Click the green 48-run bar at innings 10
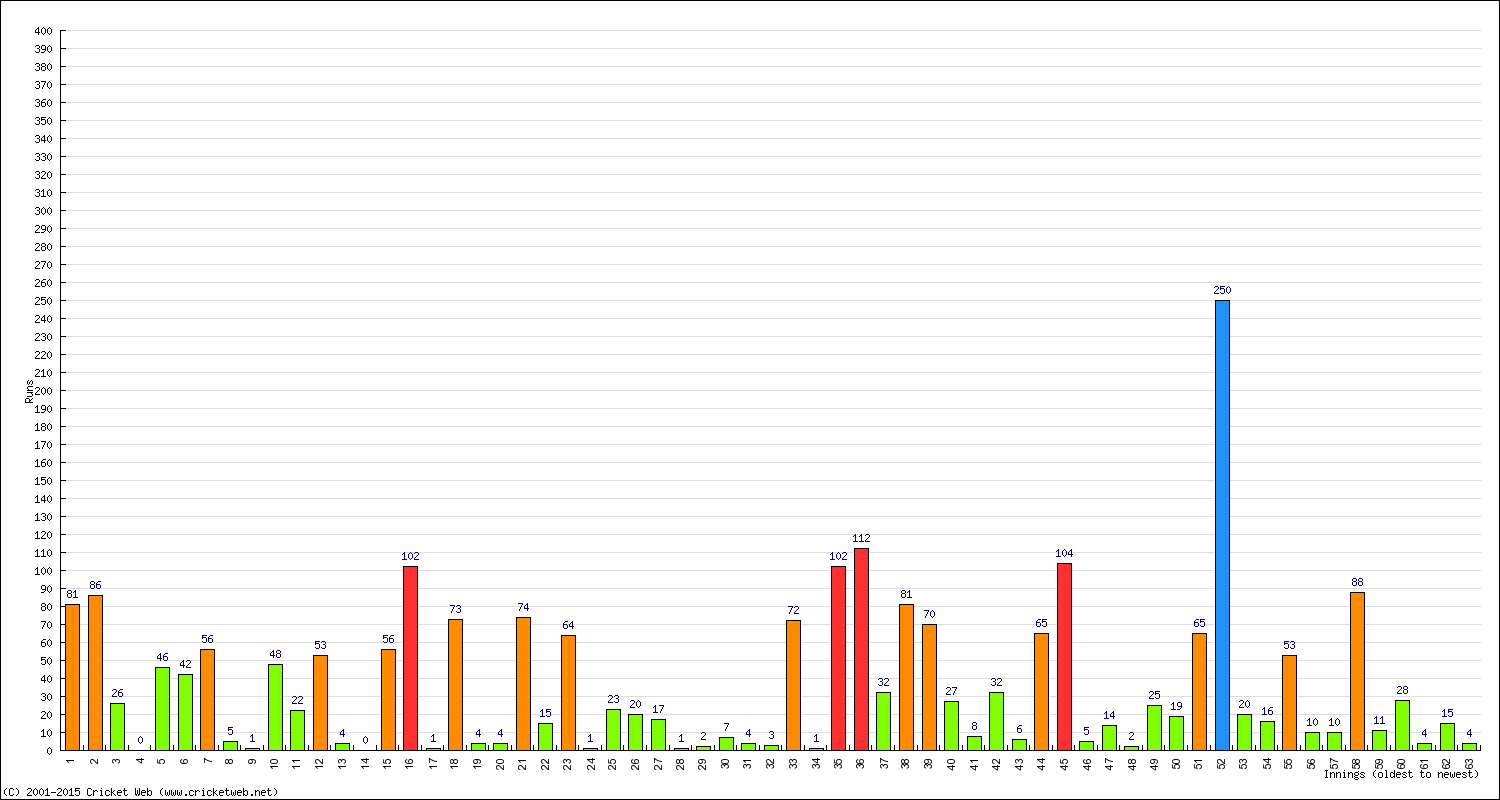 (275, 707)
